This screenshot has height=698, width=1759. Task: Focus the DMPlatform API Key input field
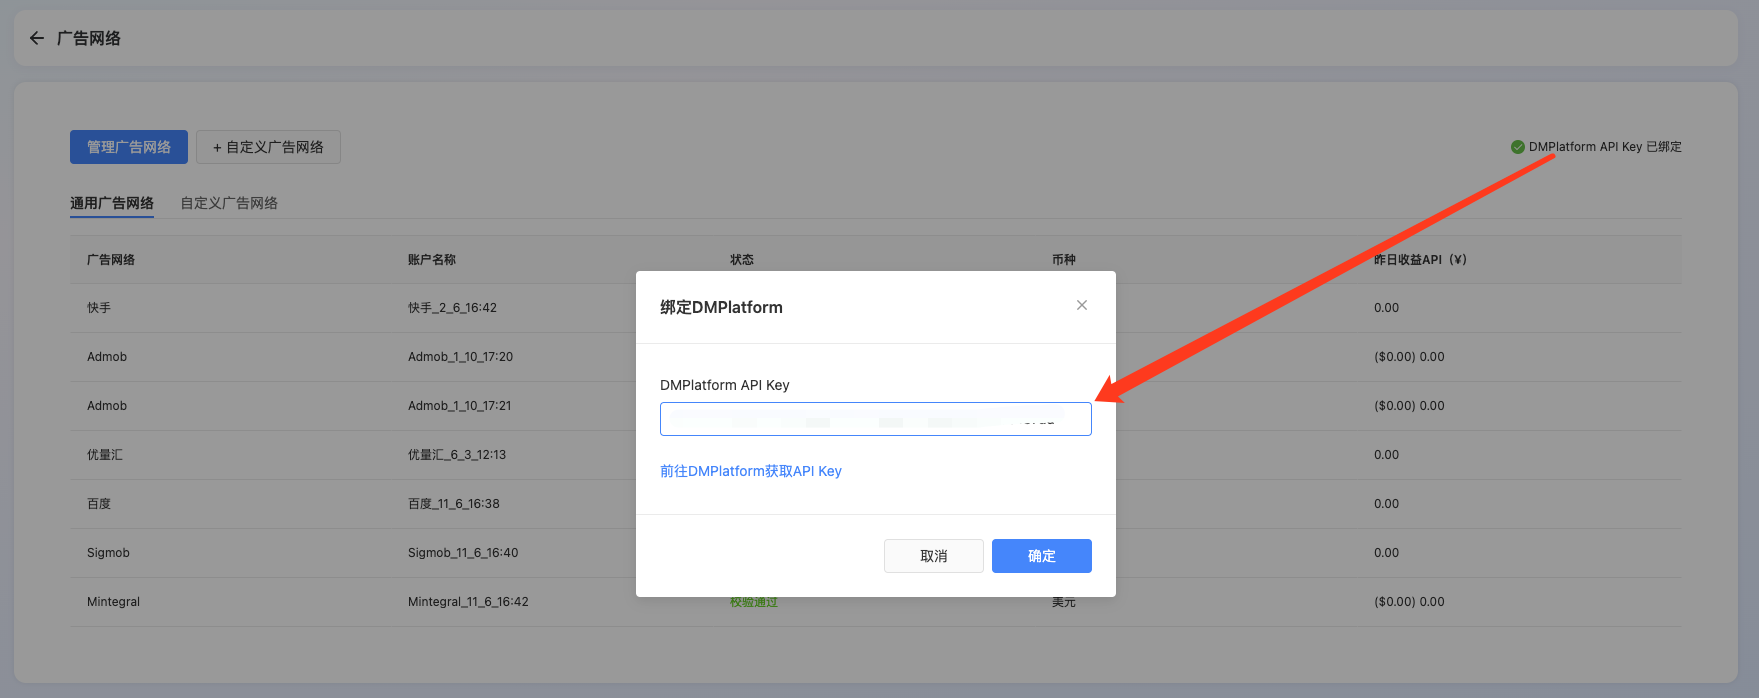875,419
